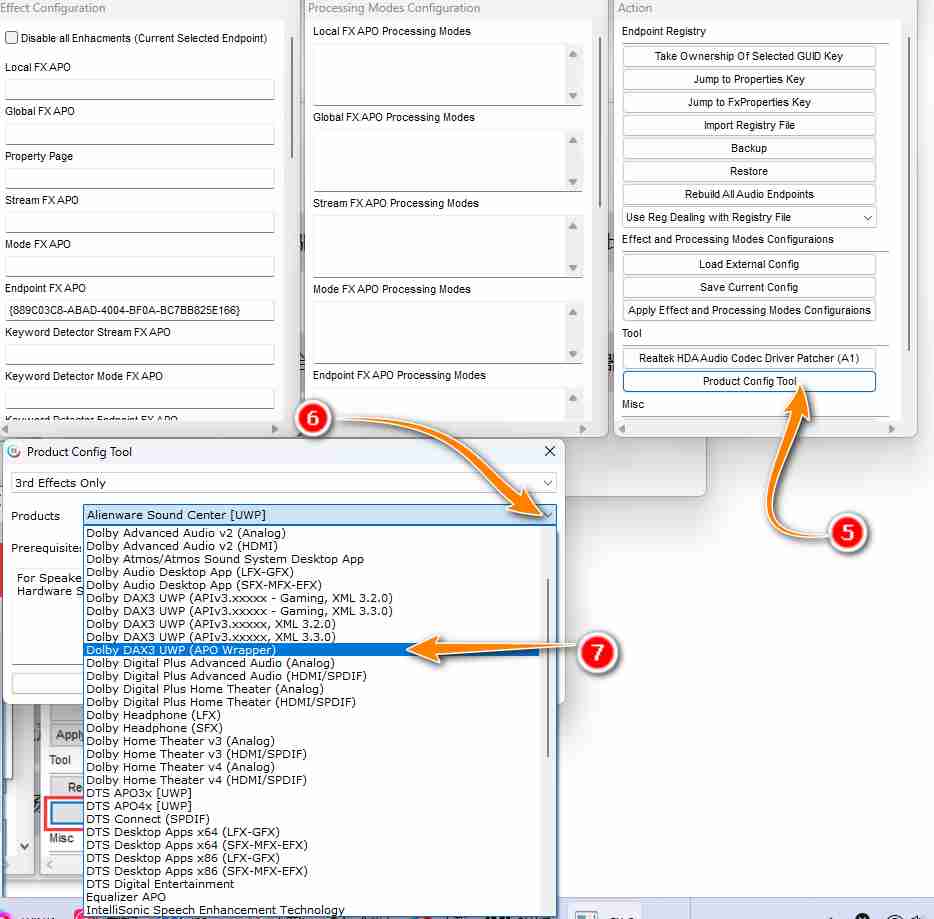Click the Local FX APO input field
The width and height of the screenshot is (934, 919).
coord(139,90)
